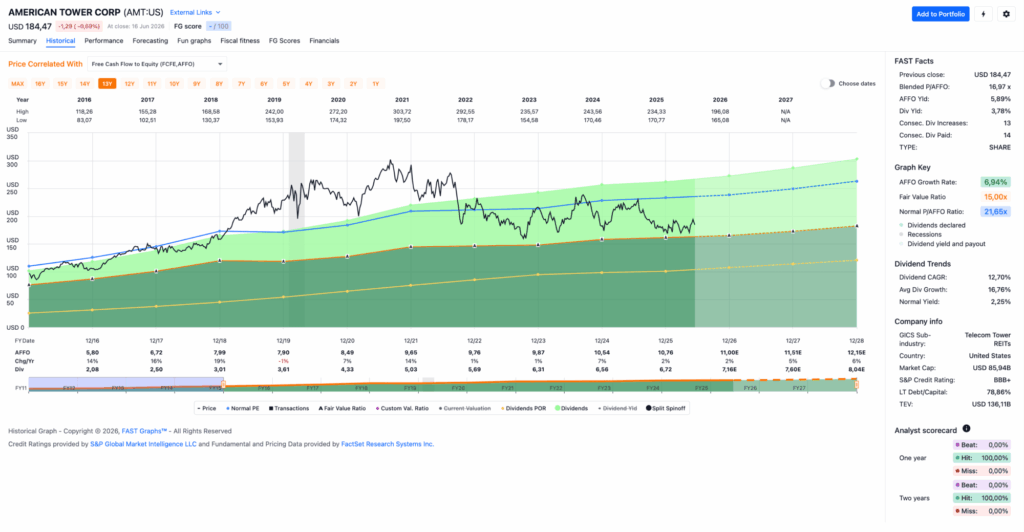Click the left handle of range navigator
1024x532 pixels.
(223, 384)
